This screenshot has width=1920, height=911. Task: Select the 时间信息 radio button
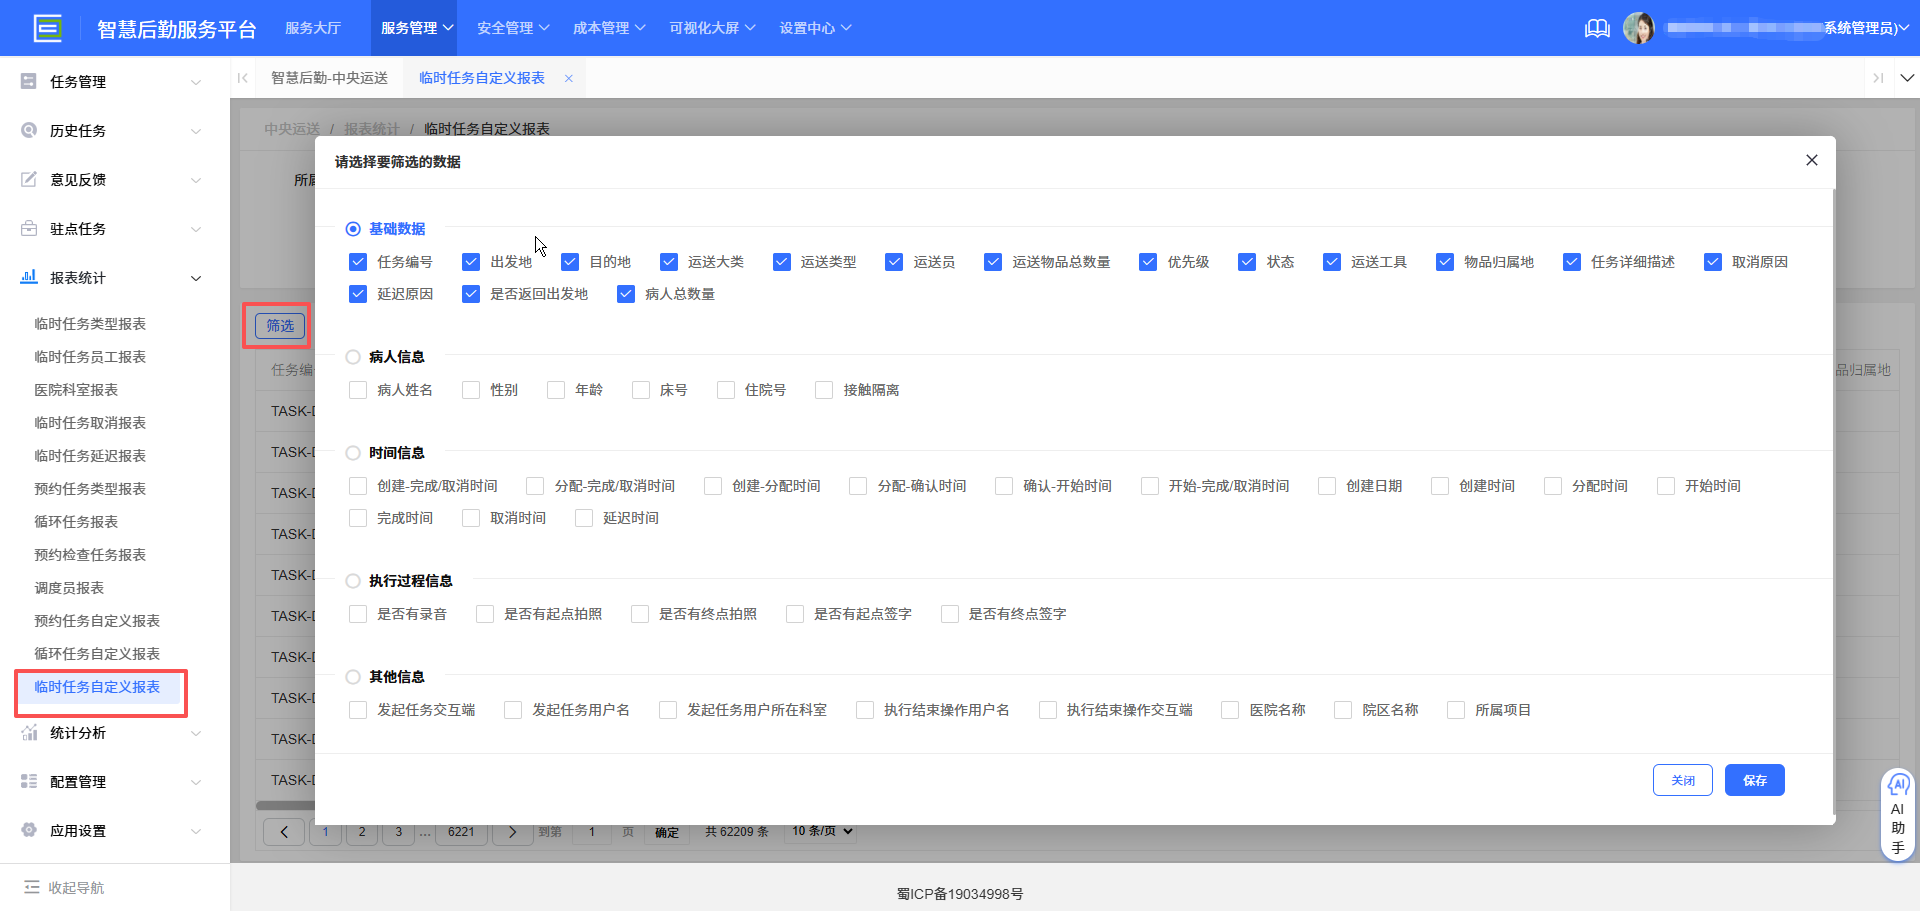352,453
